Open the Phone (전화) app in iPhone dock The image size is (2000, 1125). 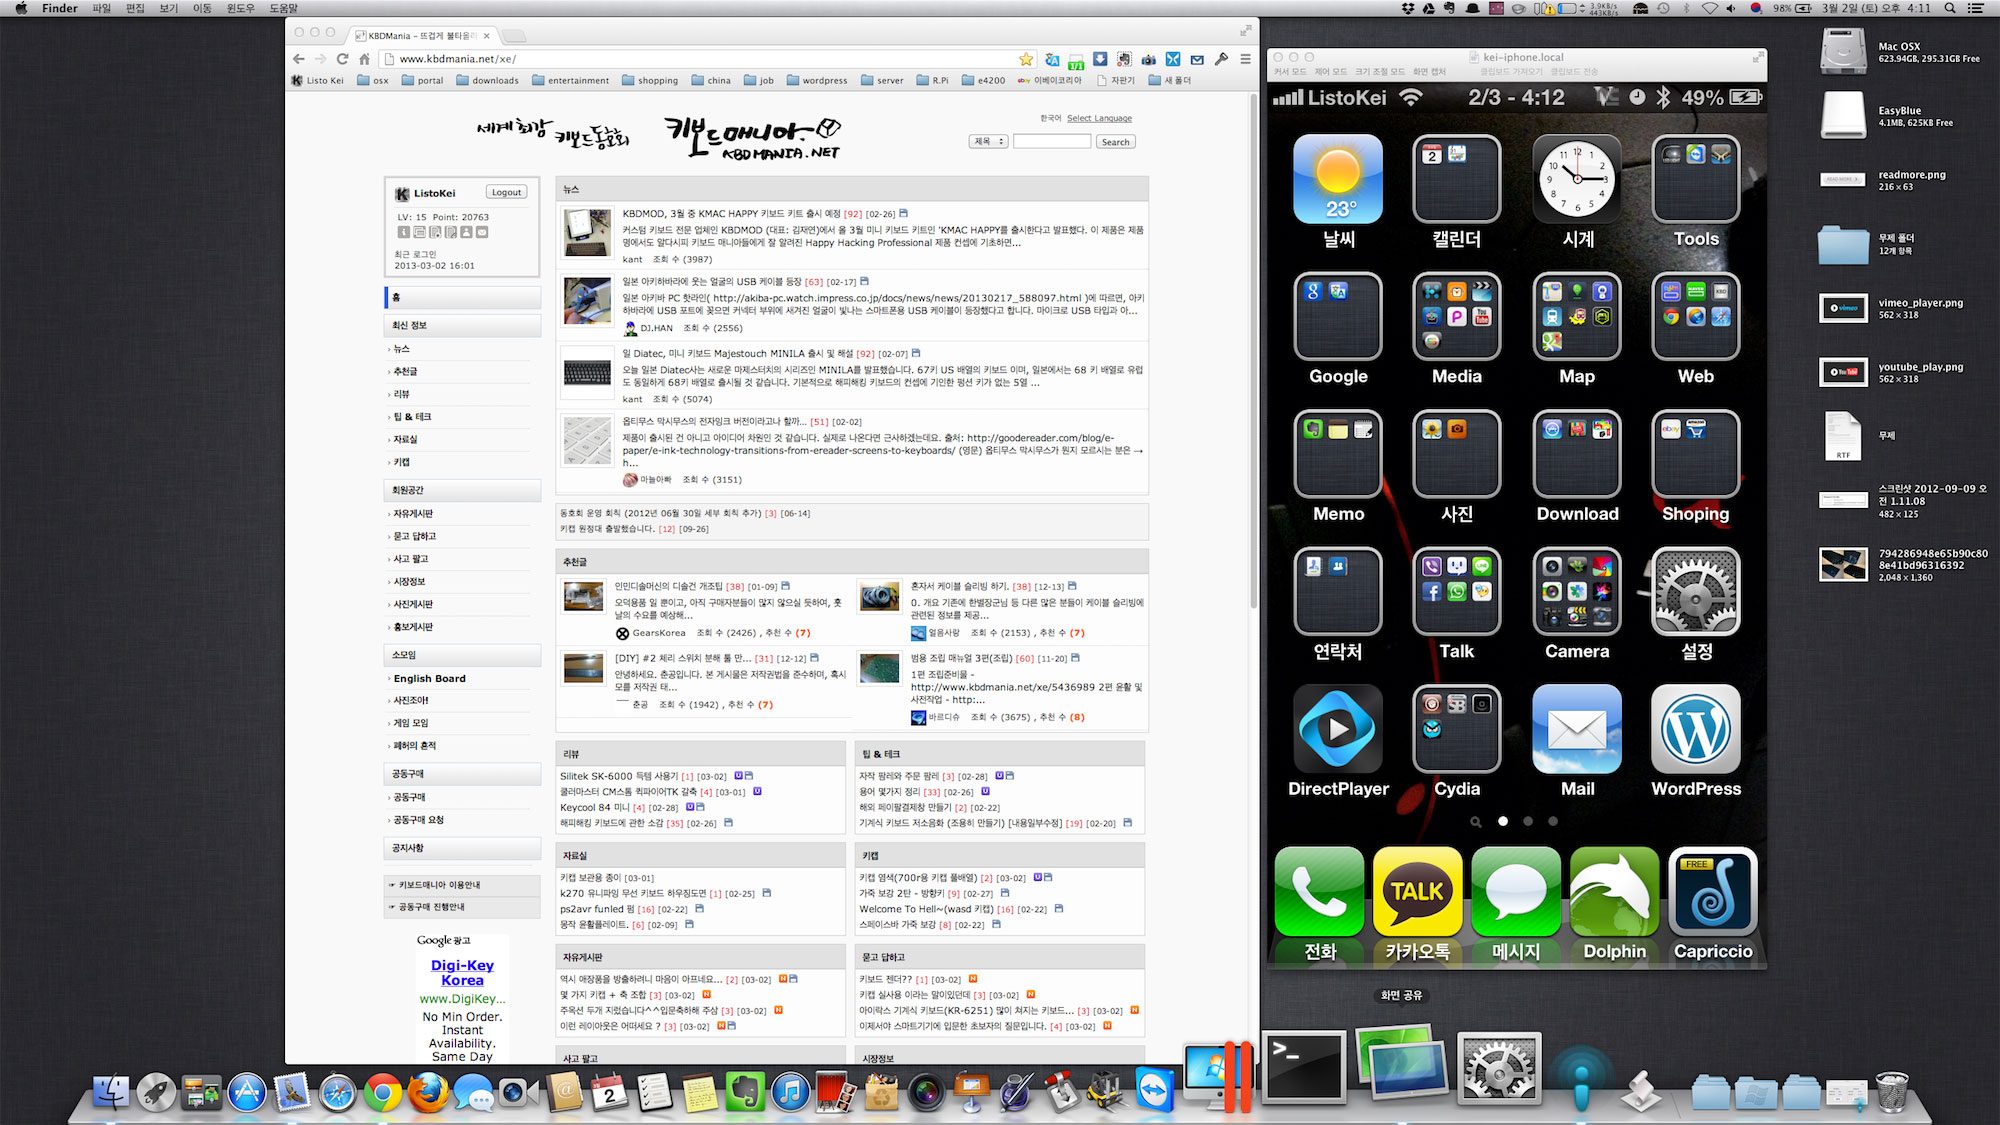[x=1319, y=892]
